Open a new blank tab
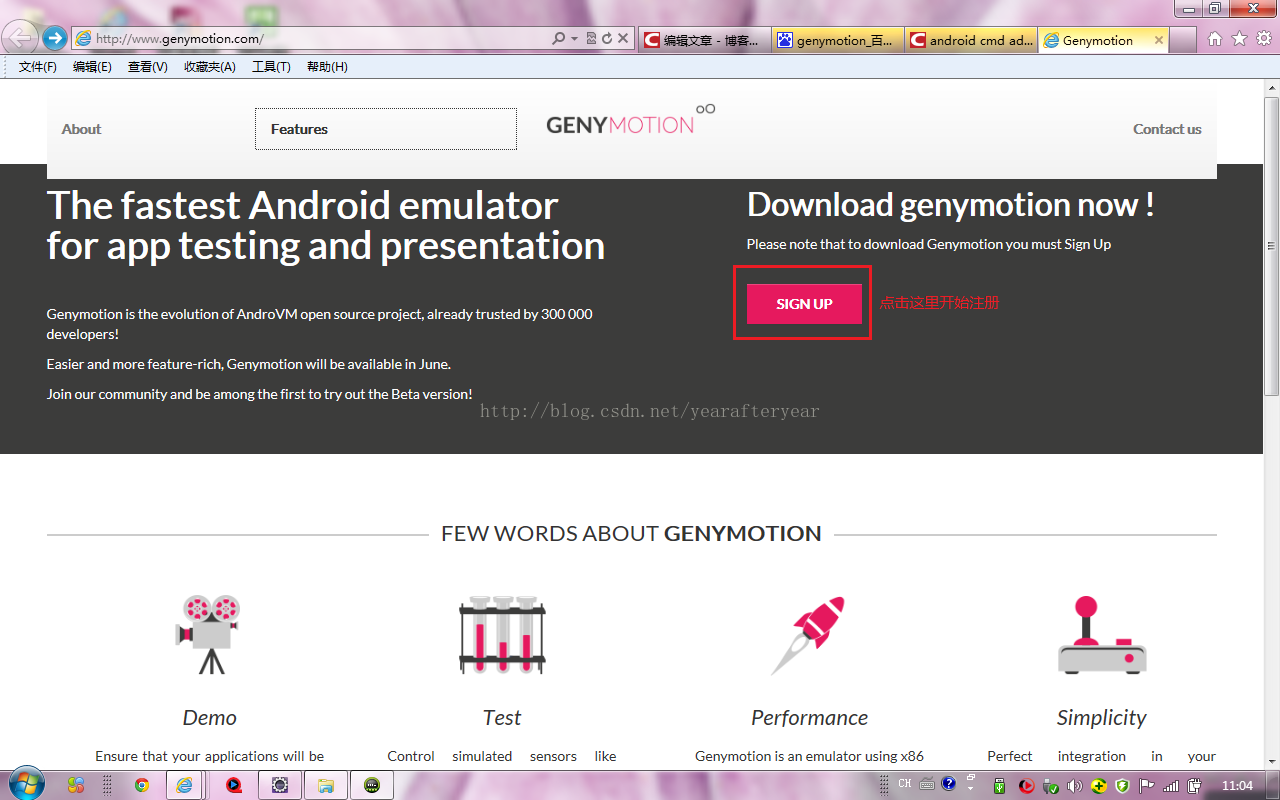This screenshot has height=800, width=1280. pyautogui.click(x=1183, y=40)
